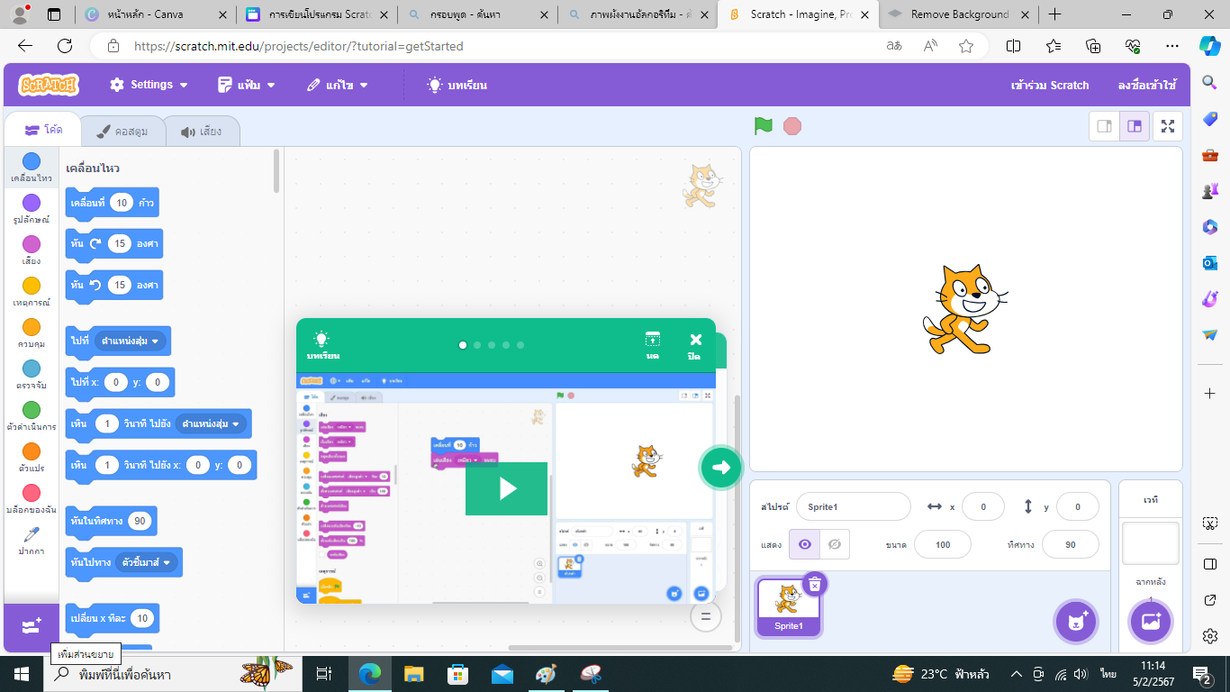Delete Sprite1 with the trash icon

(x=814, y=584)
